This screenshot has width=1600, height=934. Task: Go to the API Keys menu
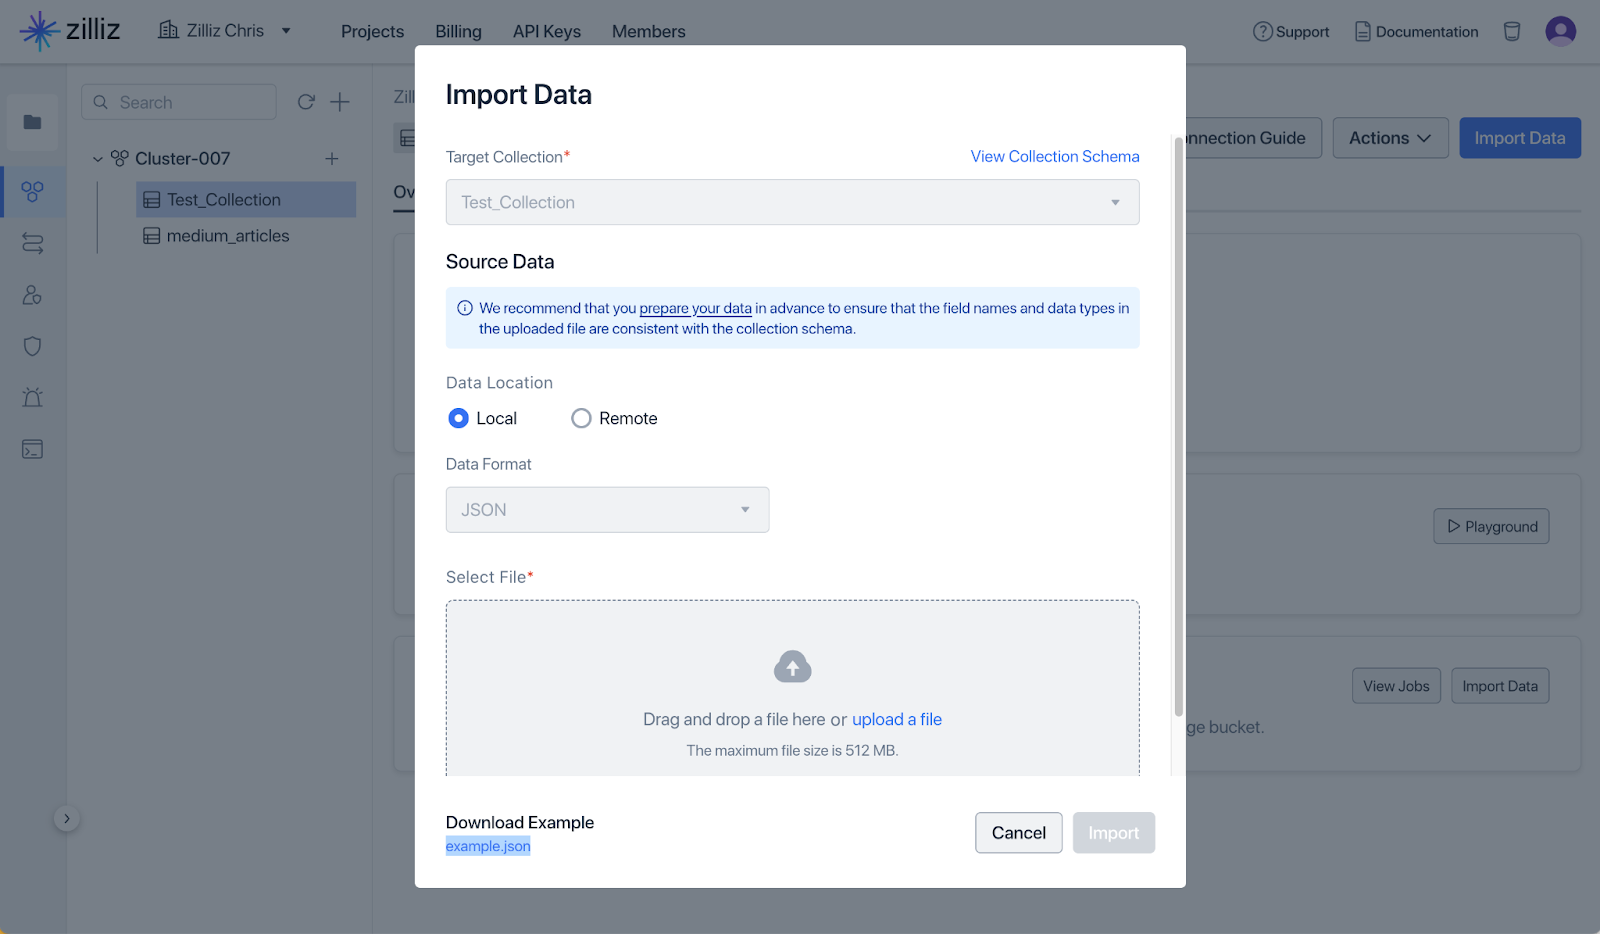pyautogui.click(x=546, y=32)
